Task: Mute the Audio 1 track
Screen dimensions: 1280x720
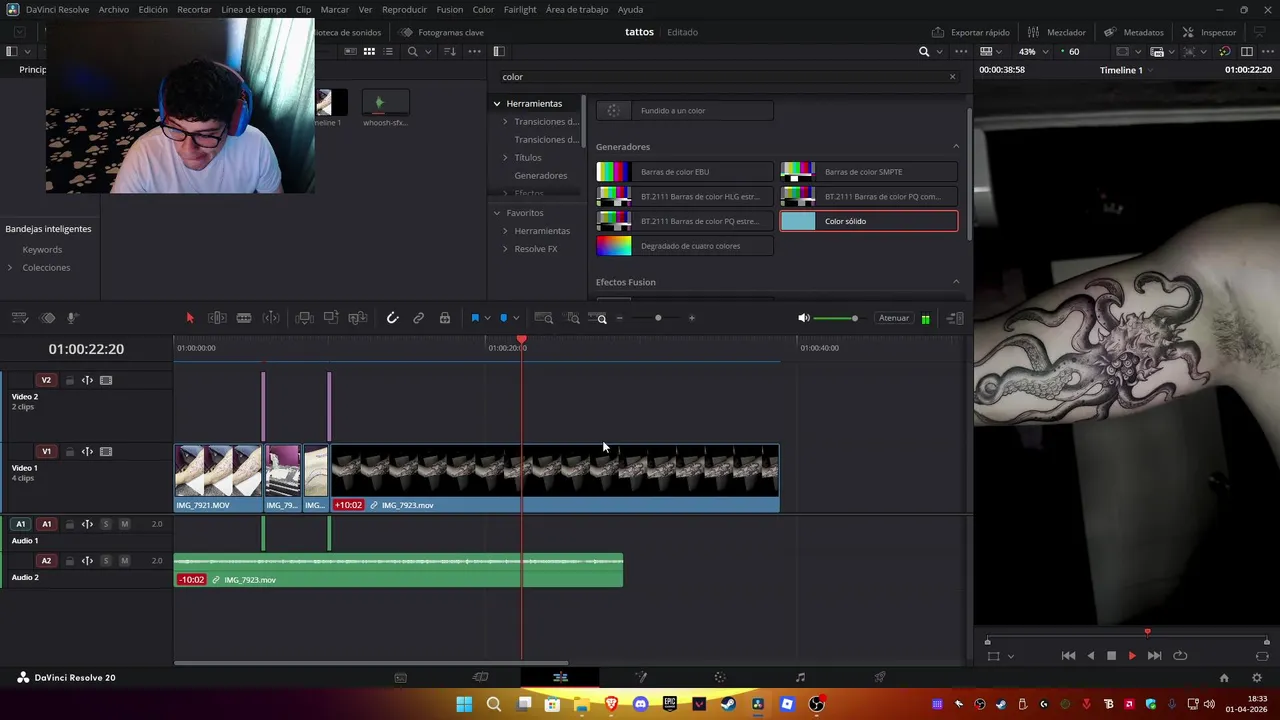Action: pos(124,524)
